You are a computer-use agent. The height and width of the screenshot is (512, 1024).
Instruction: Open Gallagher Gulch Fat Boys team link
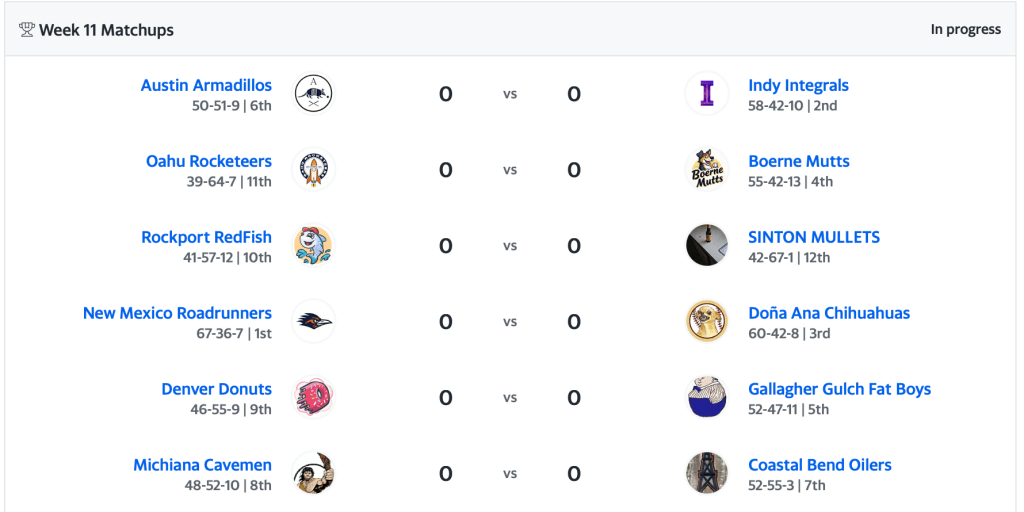tap(839, 389)
